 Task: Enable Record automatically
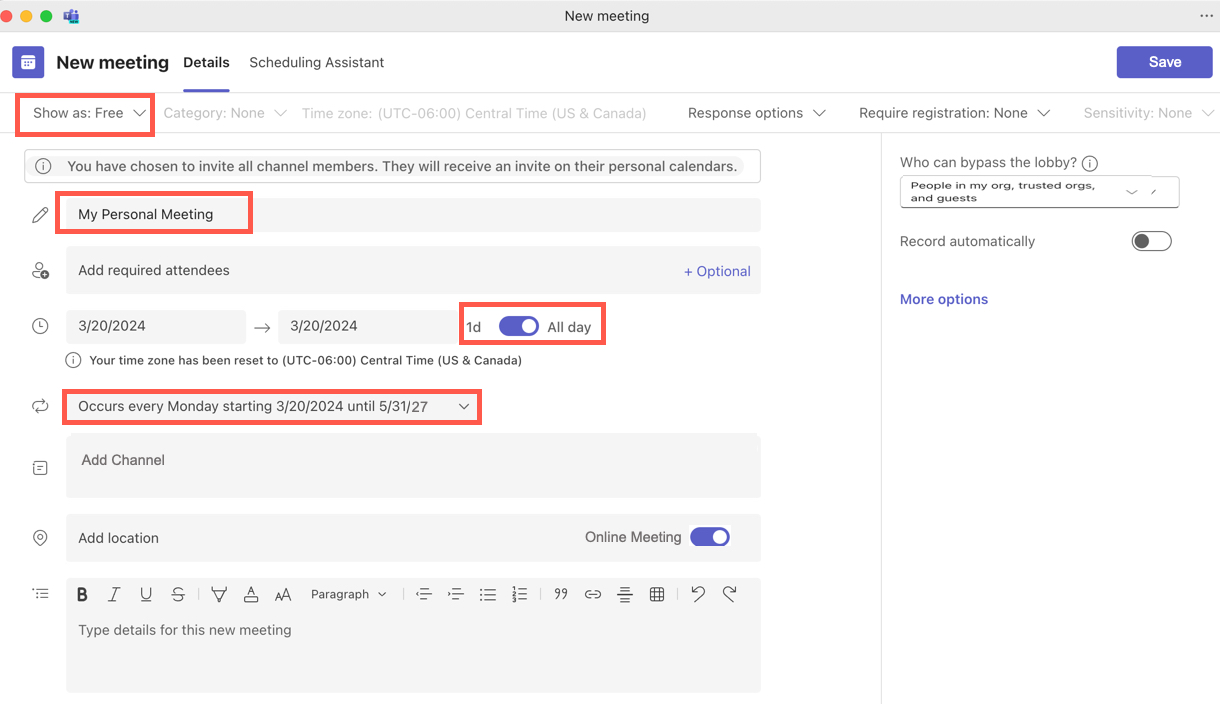(1150, 241)
